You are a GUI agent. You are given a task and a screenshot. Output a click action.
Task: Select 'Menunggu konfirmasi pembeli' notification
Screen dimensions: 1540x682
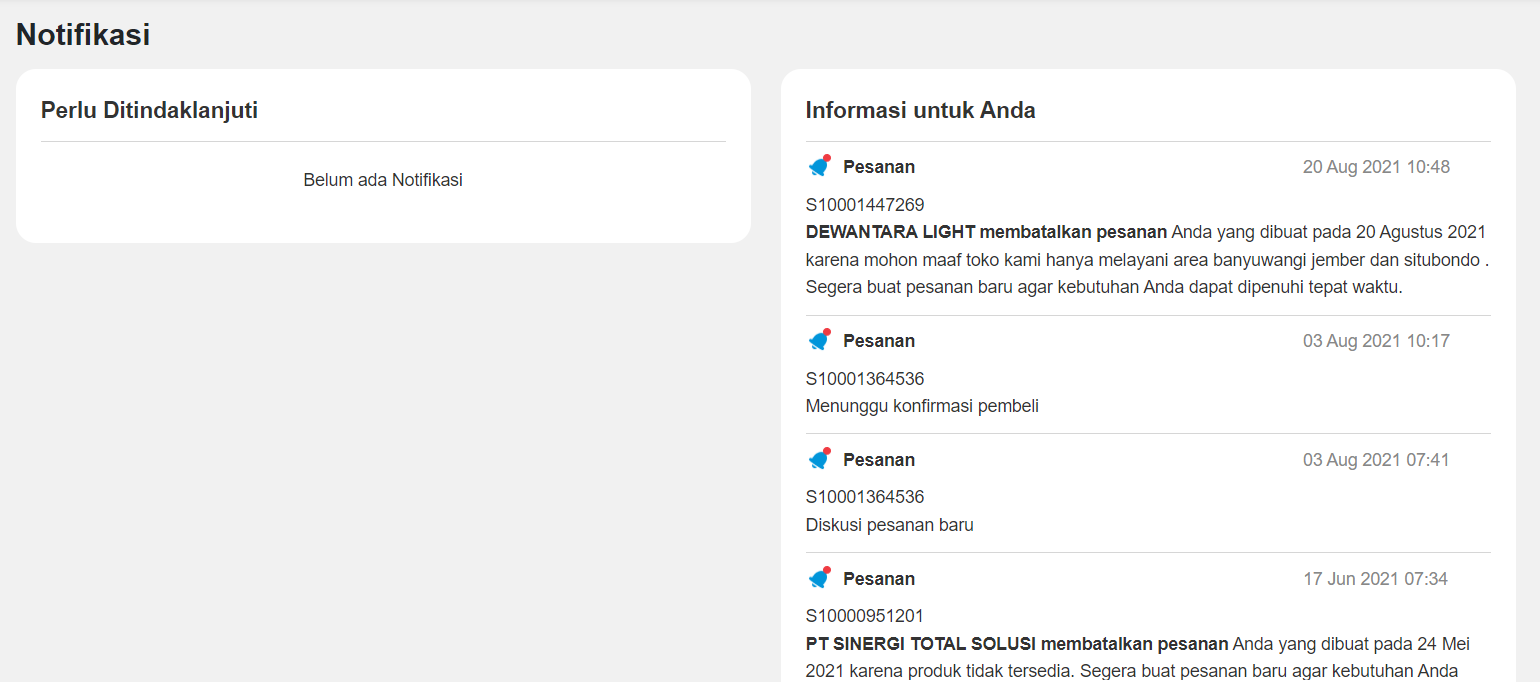click(922, 406)
